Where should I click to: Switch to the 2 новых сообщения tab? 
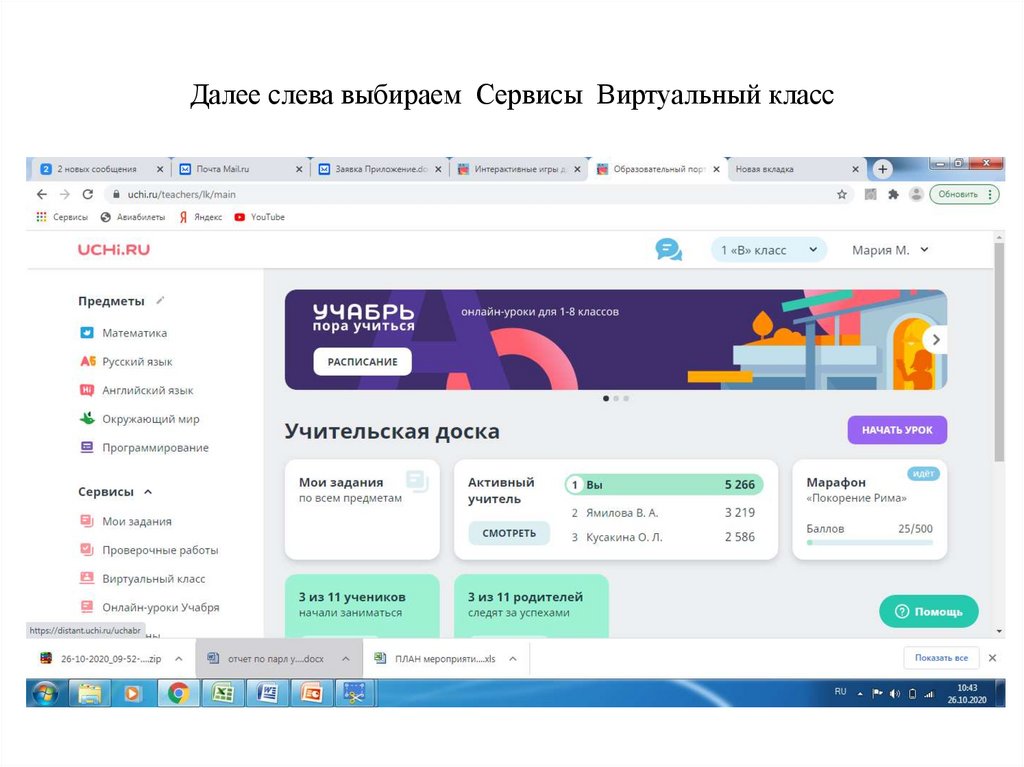pyautogui.click(x=102, y=169)
